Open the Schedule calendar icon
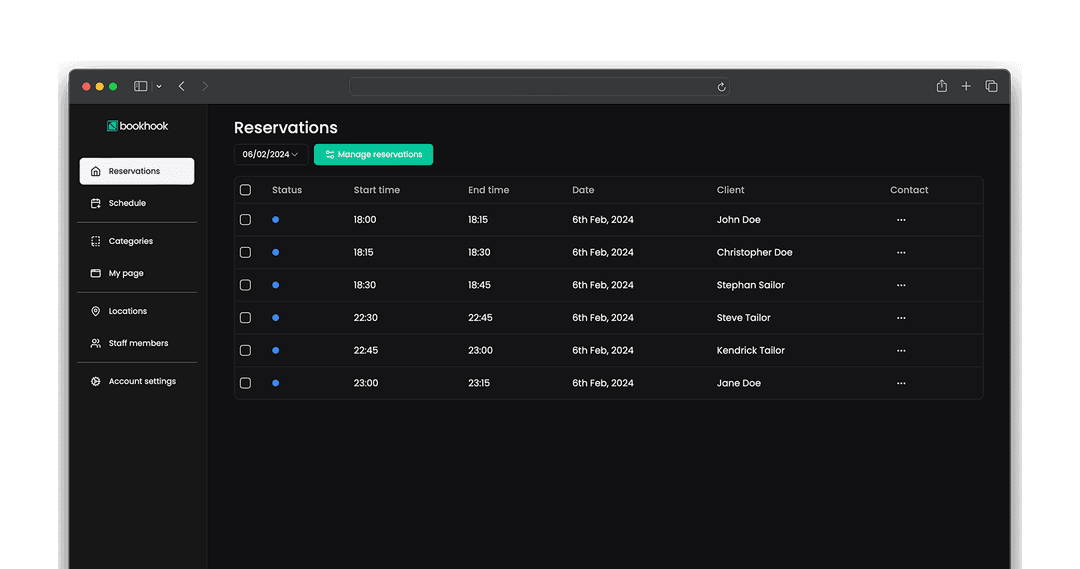 [x=96, y=203]
